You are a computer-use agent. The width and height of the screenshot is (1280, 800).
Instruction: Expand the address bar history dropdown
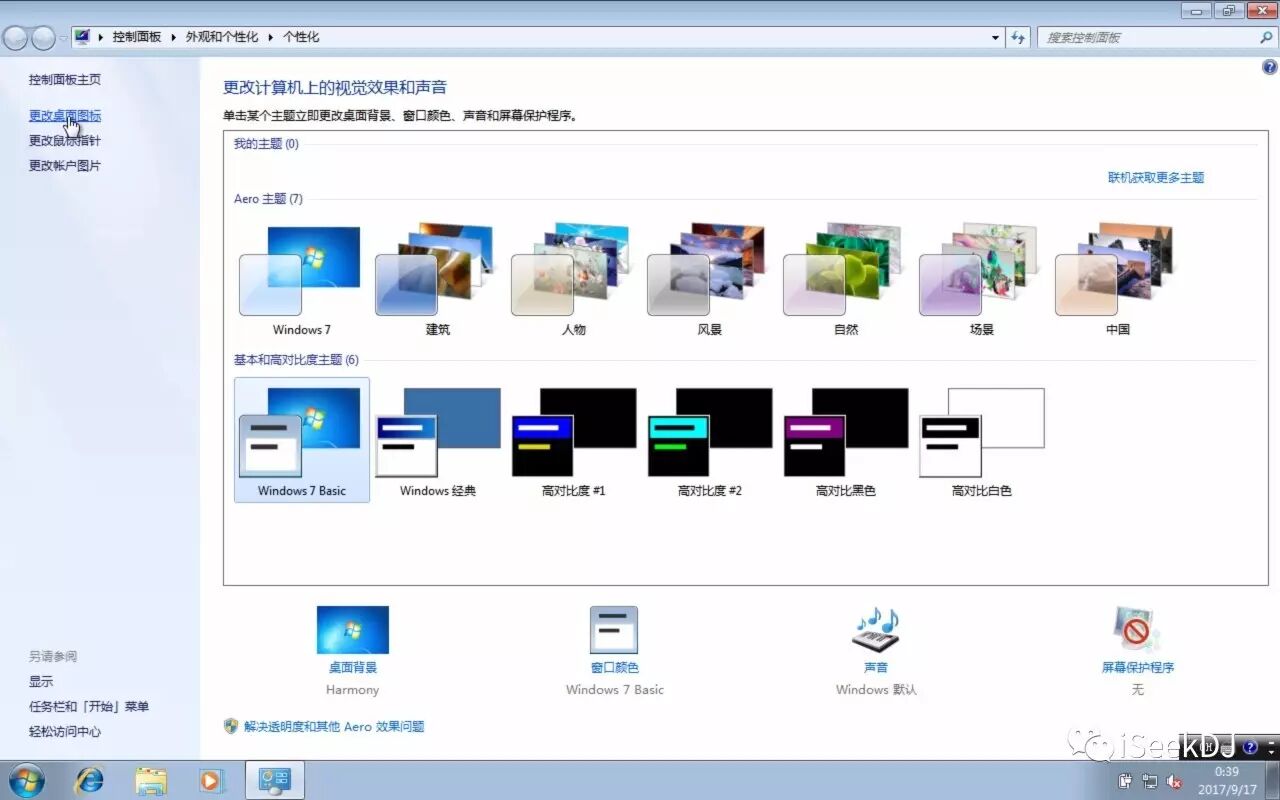pos(995,37)
